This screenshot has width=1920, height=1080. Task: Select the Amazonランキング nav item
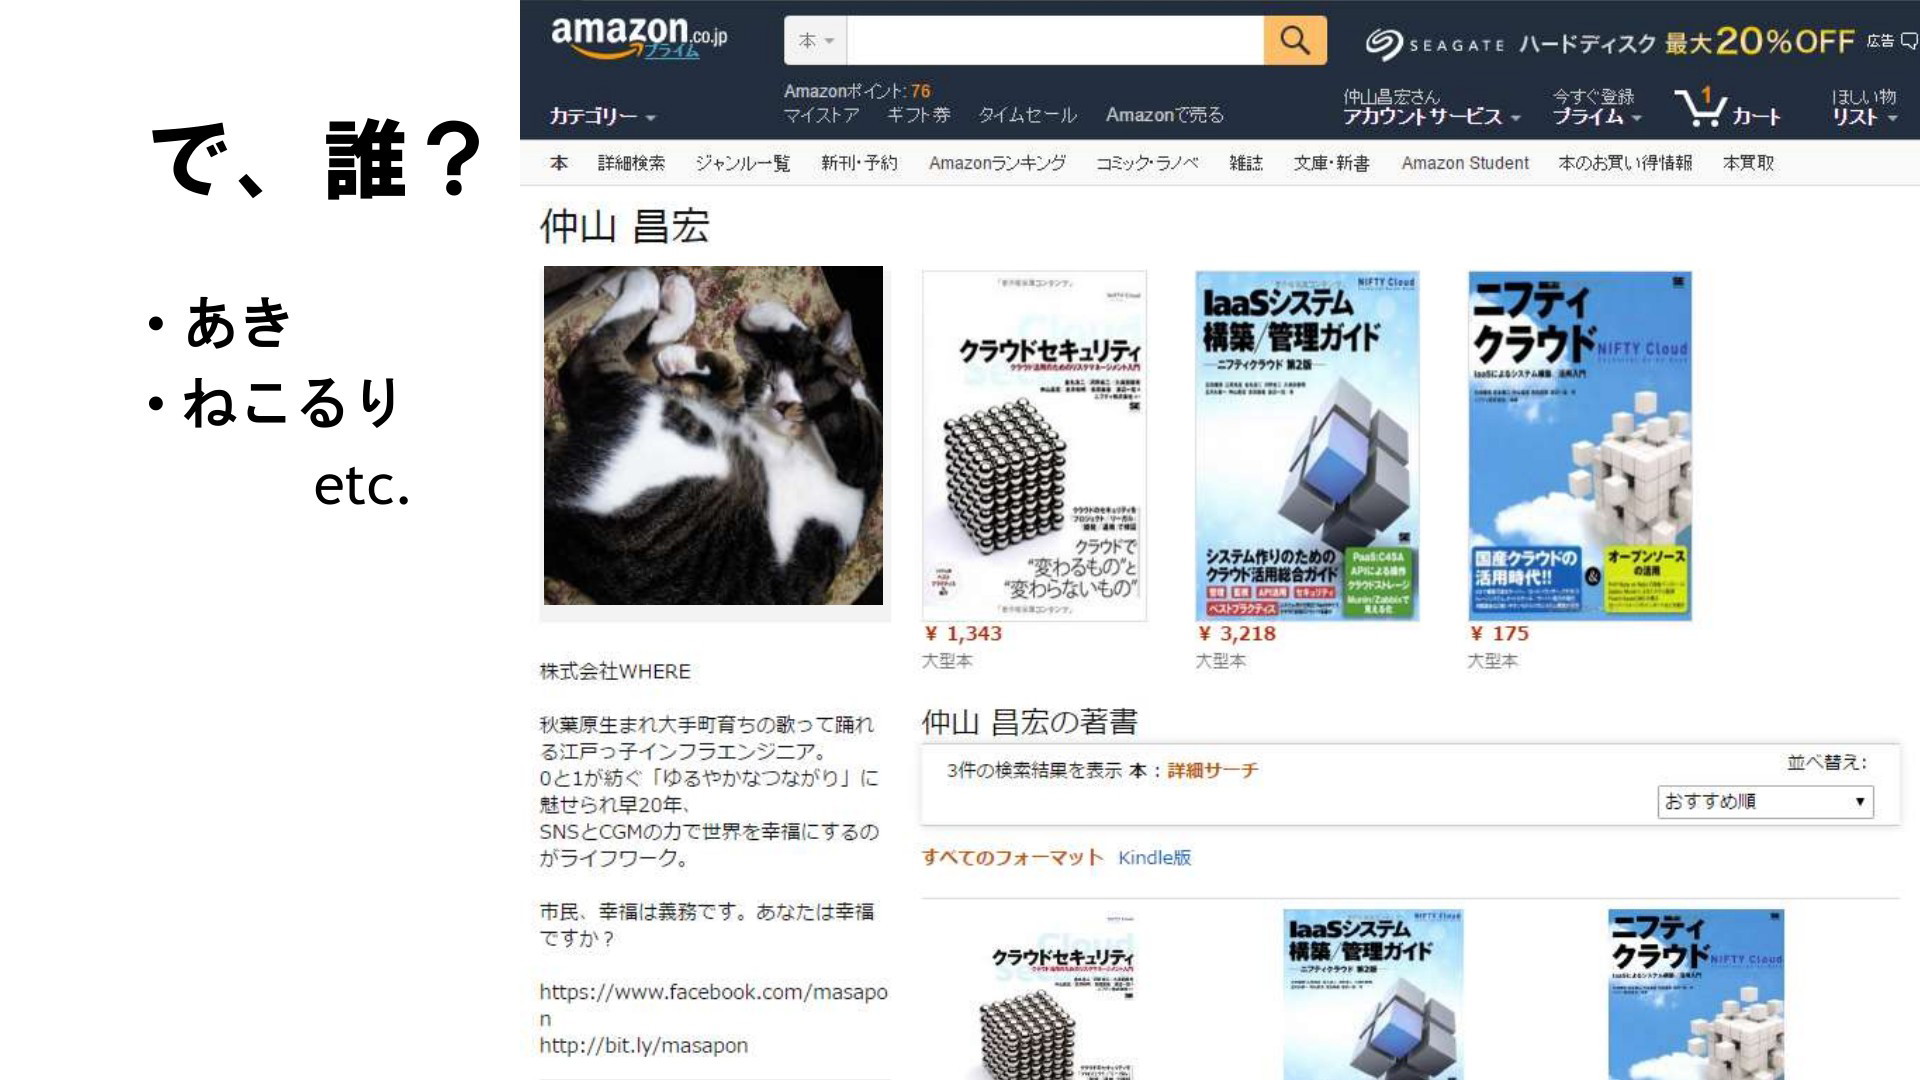pyautogui.click(x=997, y=163)
